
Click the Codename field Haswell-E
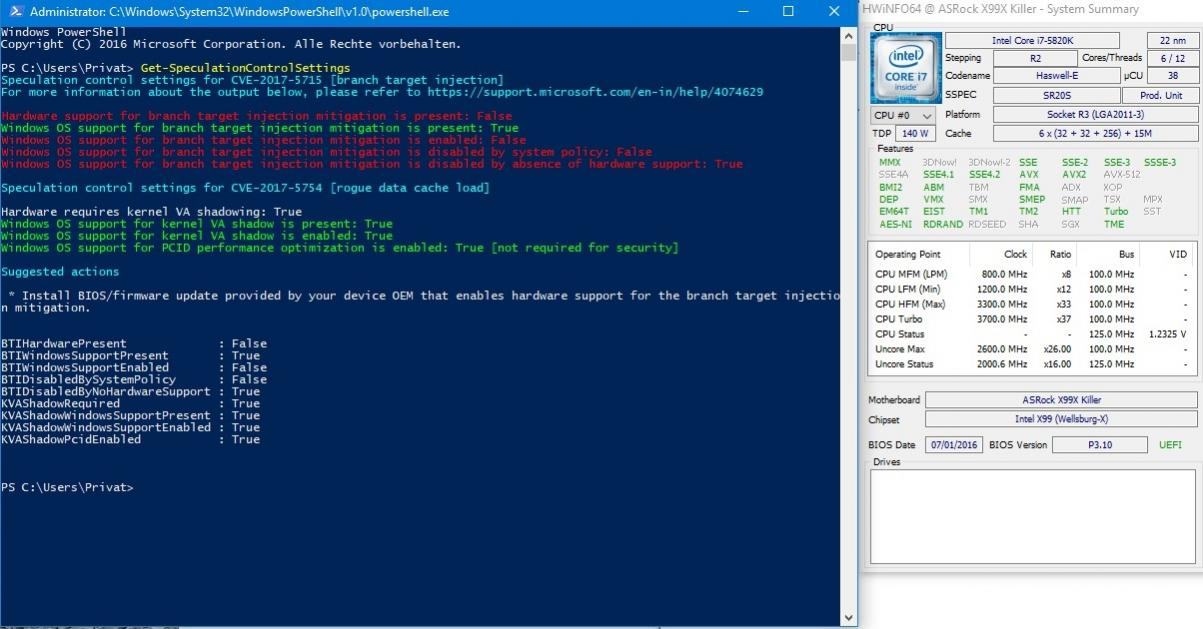(x=1056, y=76)
